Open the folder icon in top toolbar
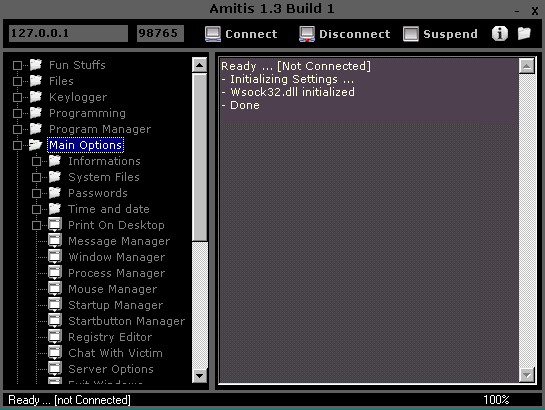The image size is (545, 410). (524, 33)
